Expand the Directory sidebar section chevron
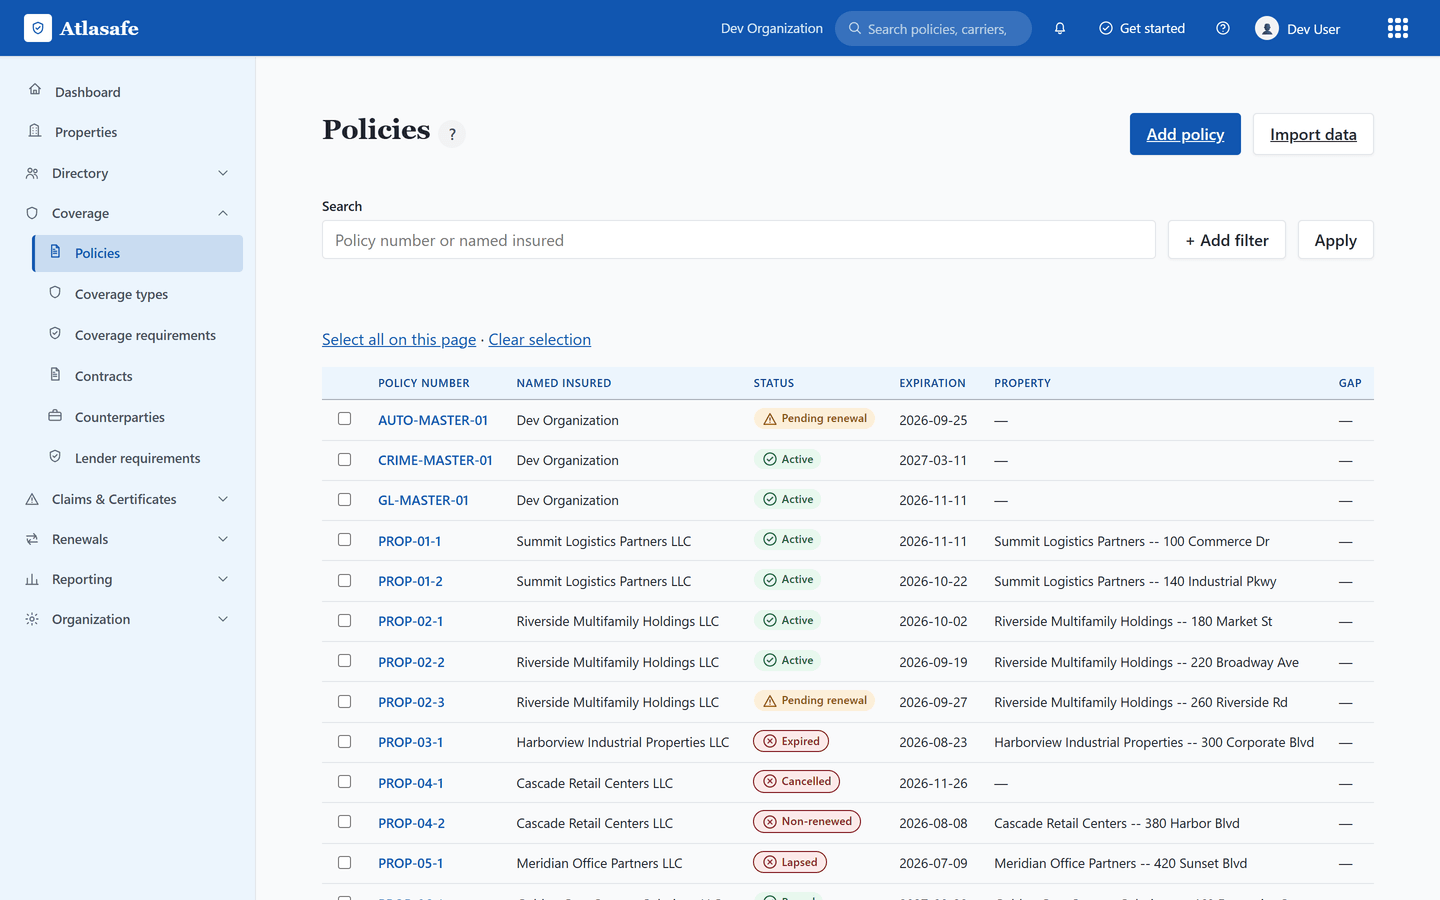The height and width of the screenshot is (900, 1440). pos(223,173)
